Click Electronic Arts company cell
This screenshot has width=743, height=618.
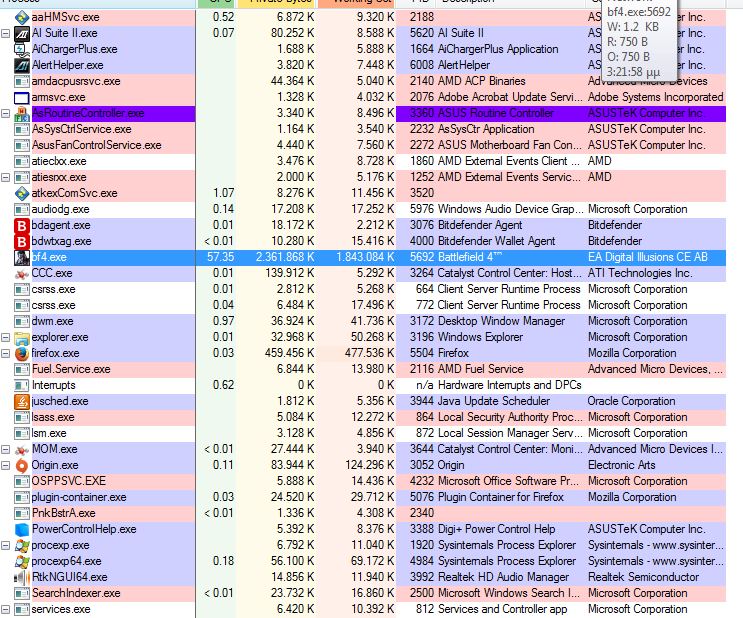point(621,465)
